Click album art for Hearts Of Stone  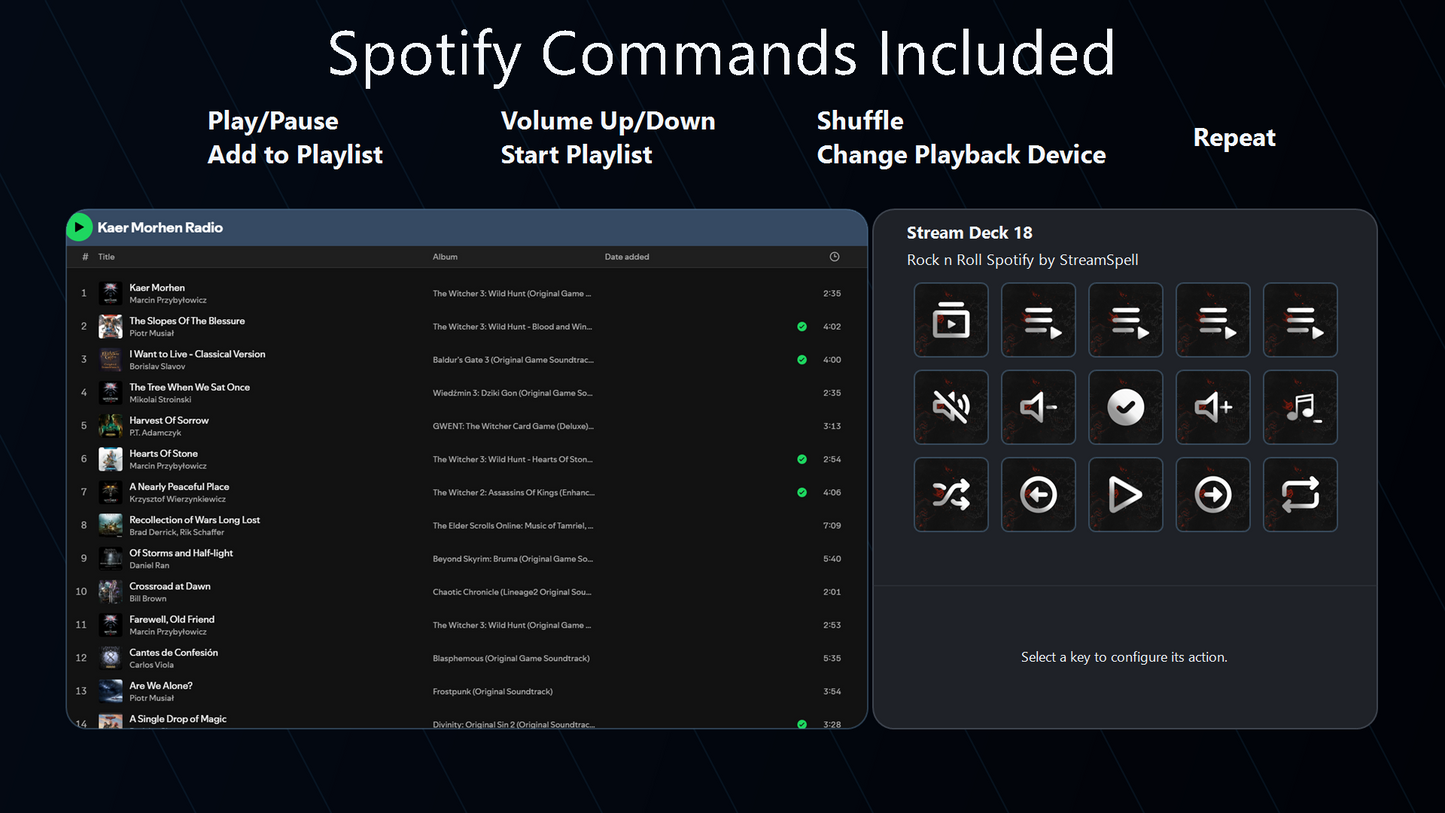coord(111,459)
